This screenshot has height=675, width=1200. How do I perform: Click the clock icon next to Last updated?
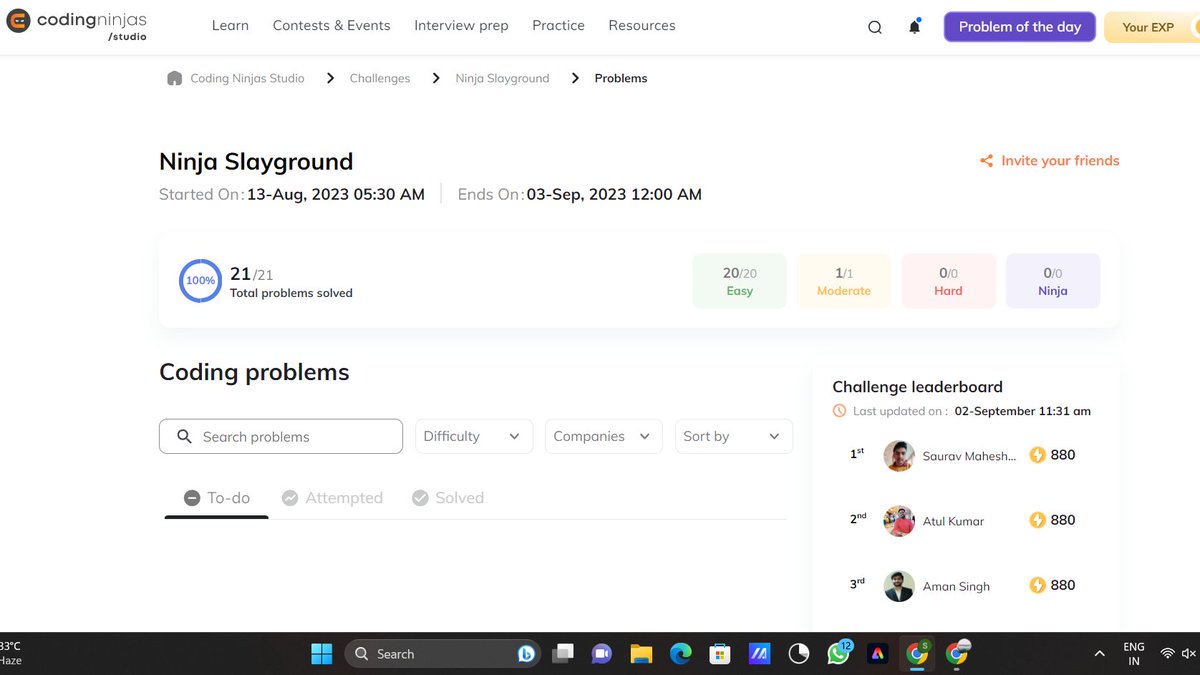[x=839, y=411]
